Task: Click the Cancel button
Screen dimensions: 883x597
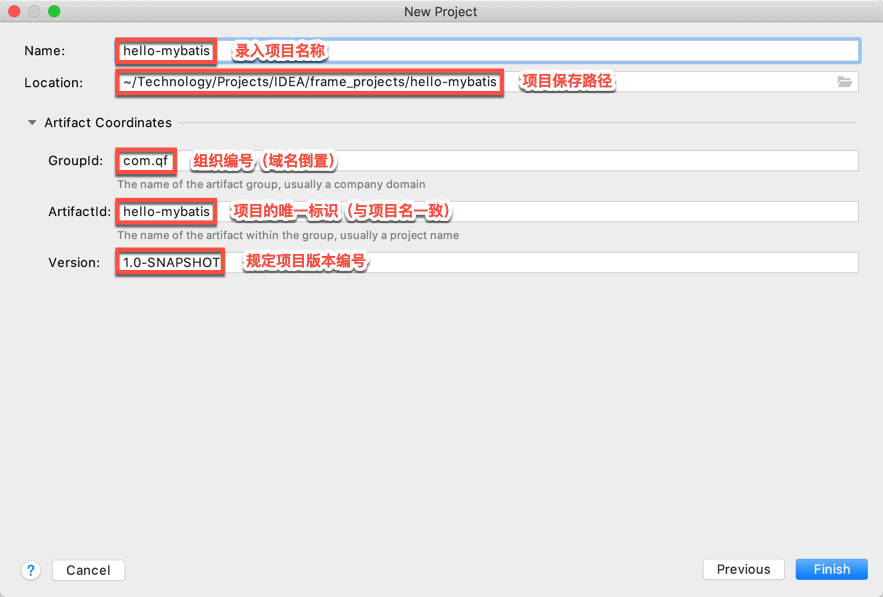Action: pos(88,570)
